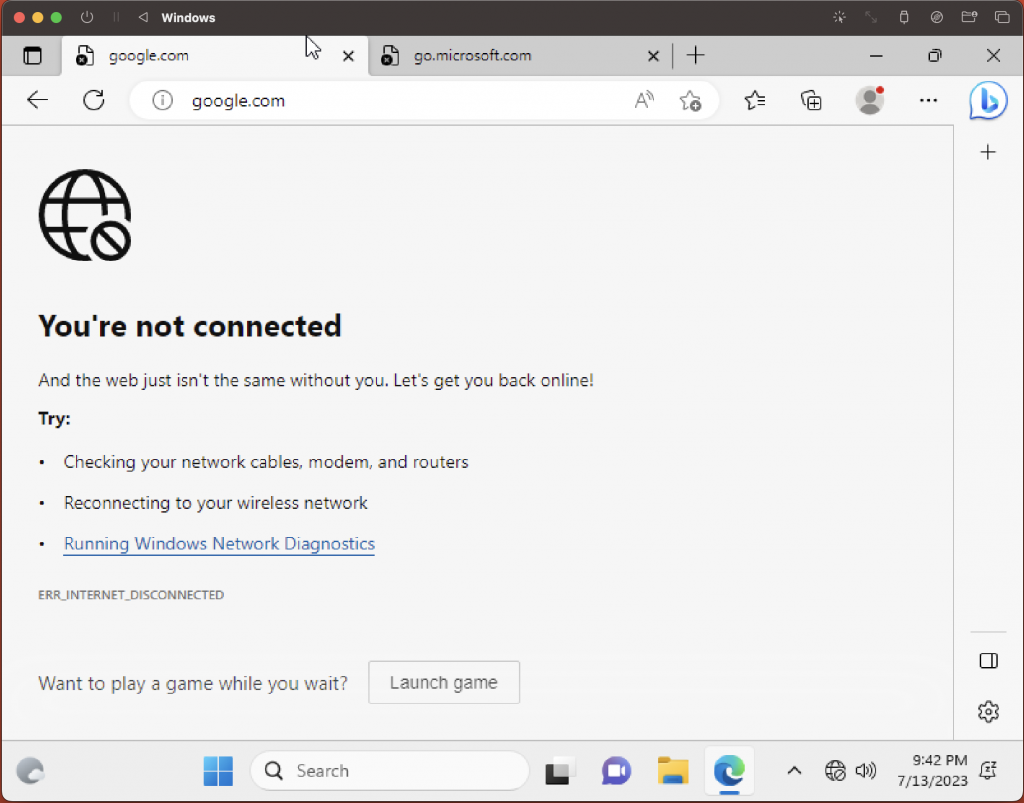Toggle the sidebar visibility

(988, 661)
